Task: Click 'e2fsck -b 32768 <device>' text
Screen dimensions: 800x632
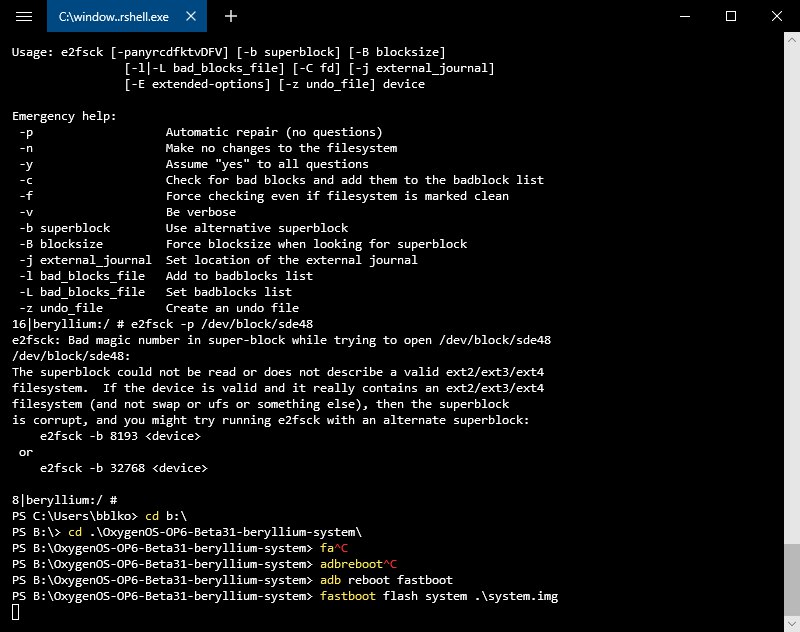Action: pyautogui.click(x=124, y=468)
